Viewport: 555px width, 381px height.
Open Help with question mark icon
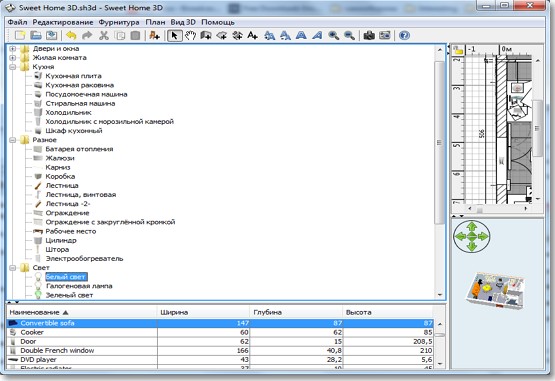(x=404, y=35)
